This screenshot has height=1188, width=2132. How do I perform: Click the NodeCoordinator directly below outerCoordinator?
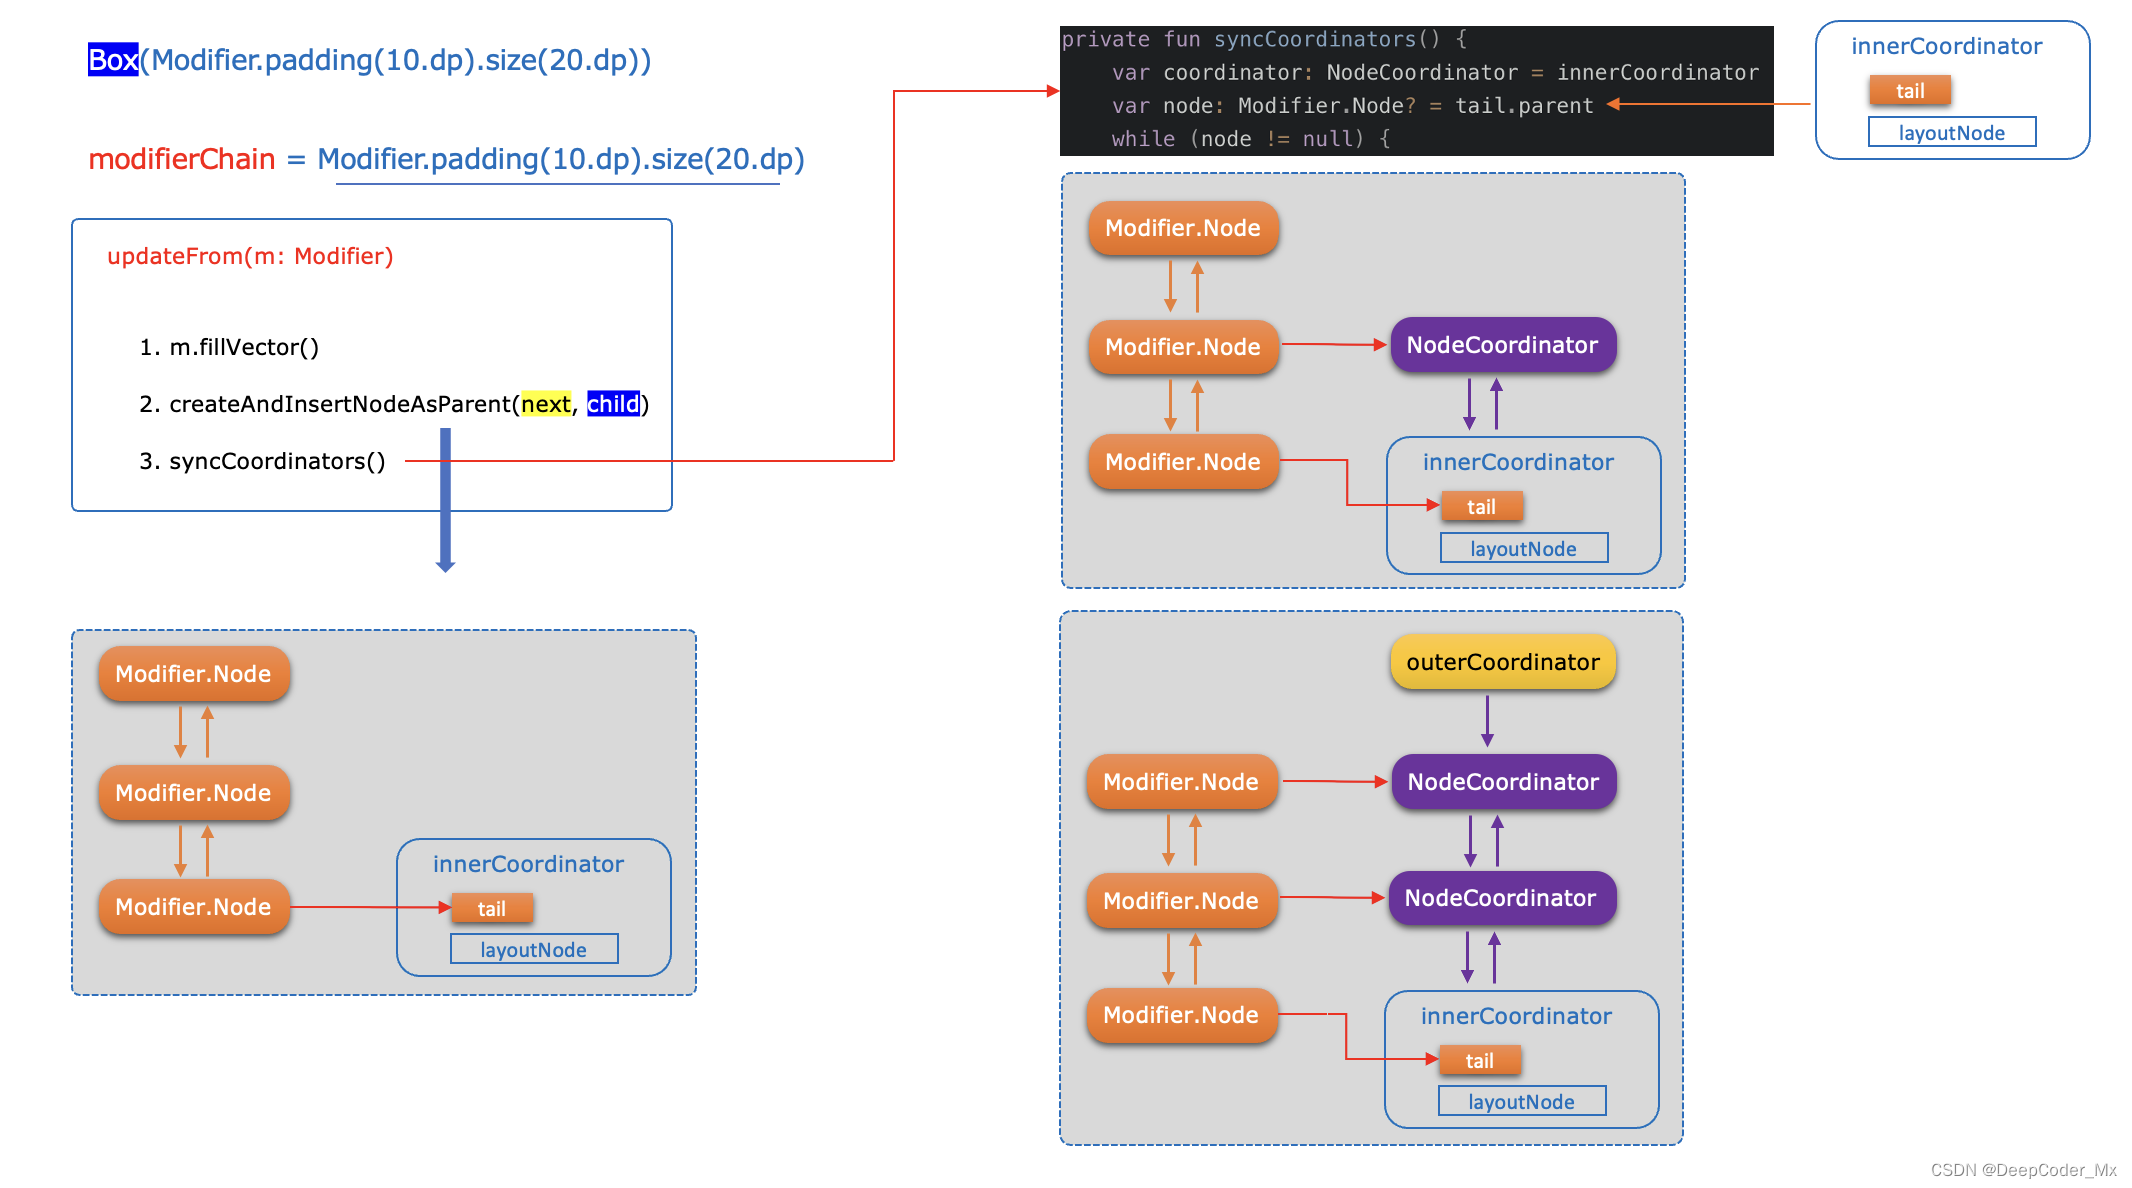click(x=1503, y=782)
